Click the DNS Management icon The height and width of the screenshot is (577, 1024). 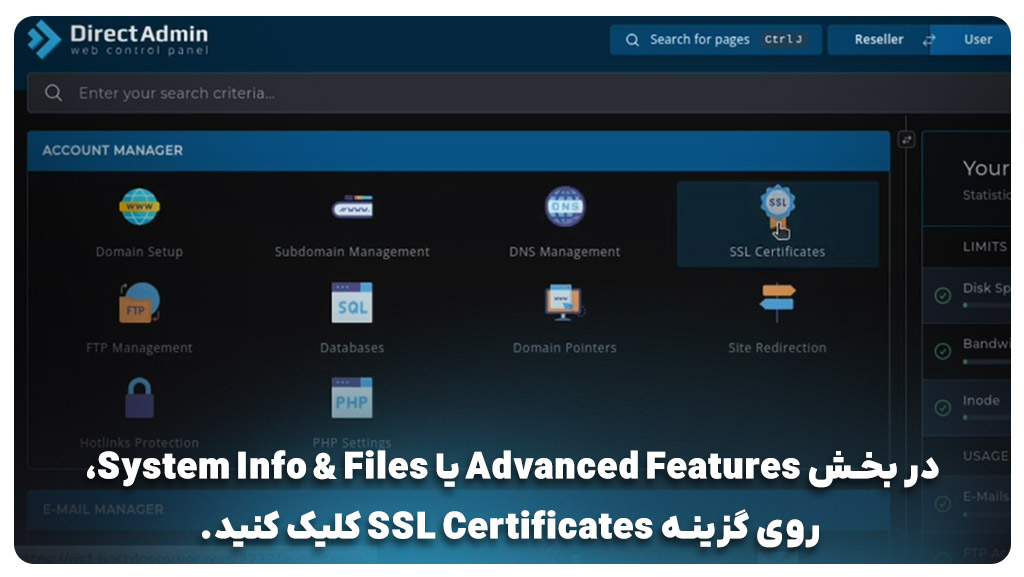(564, 207)
